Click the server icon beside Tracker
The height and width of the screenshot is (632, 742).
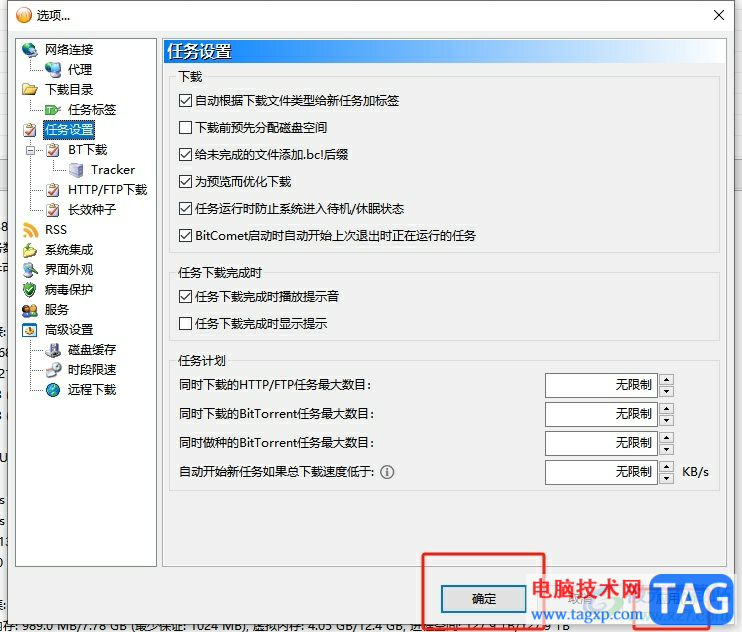click(x=76, y=170)
